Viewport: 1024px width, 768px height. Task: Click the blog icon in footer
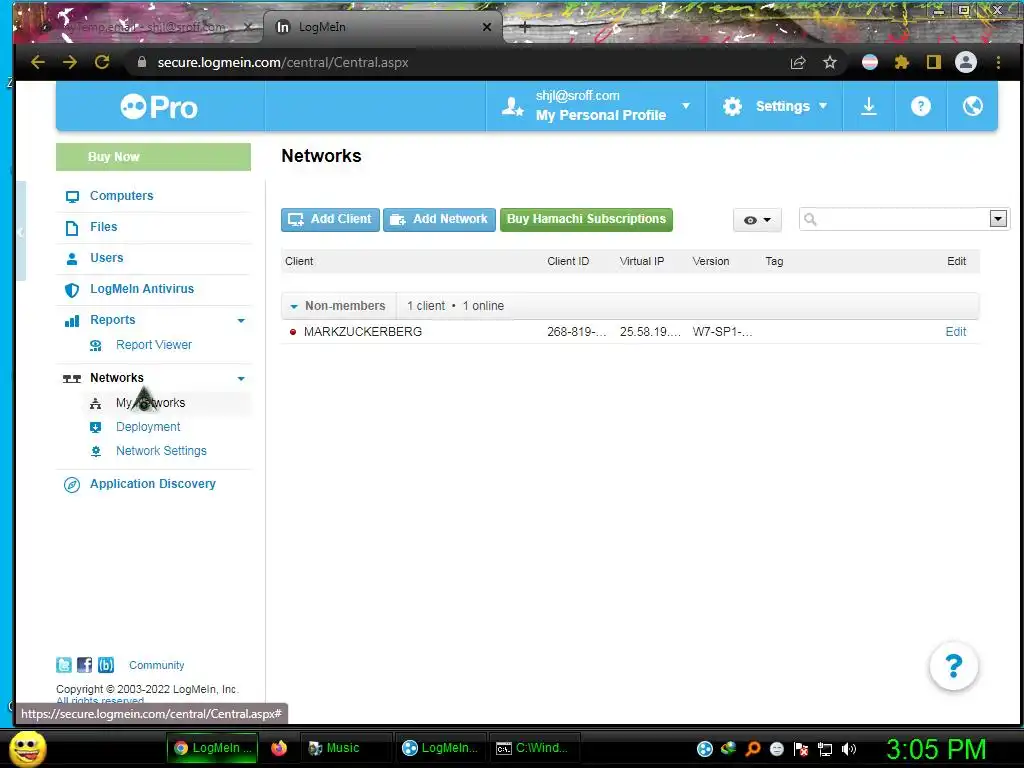(x=106, y=665)
